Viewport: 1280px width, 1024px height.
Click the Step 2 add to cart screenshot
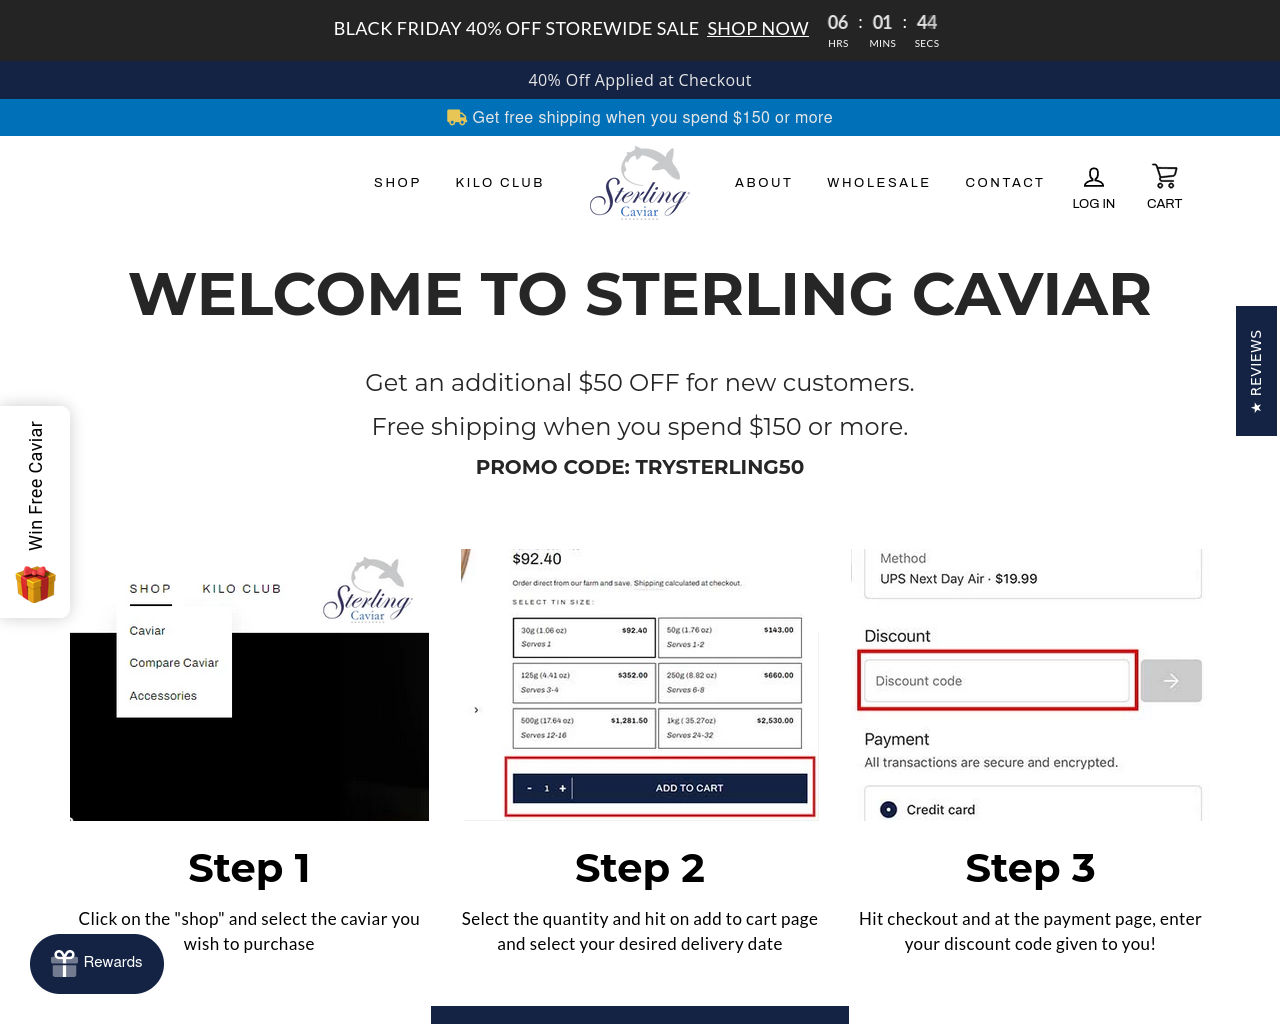[640, 685]
